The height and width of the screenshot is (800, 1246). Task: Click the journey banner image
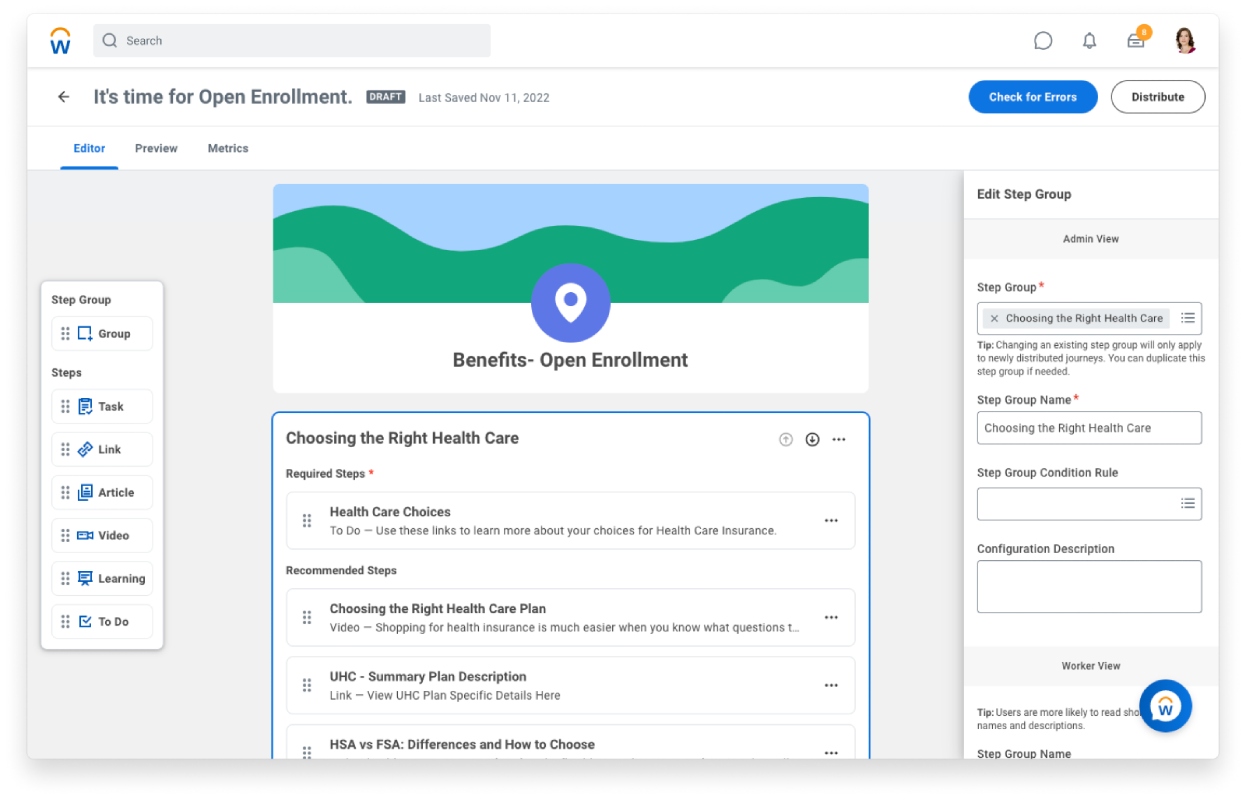pos(570,243)
